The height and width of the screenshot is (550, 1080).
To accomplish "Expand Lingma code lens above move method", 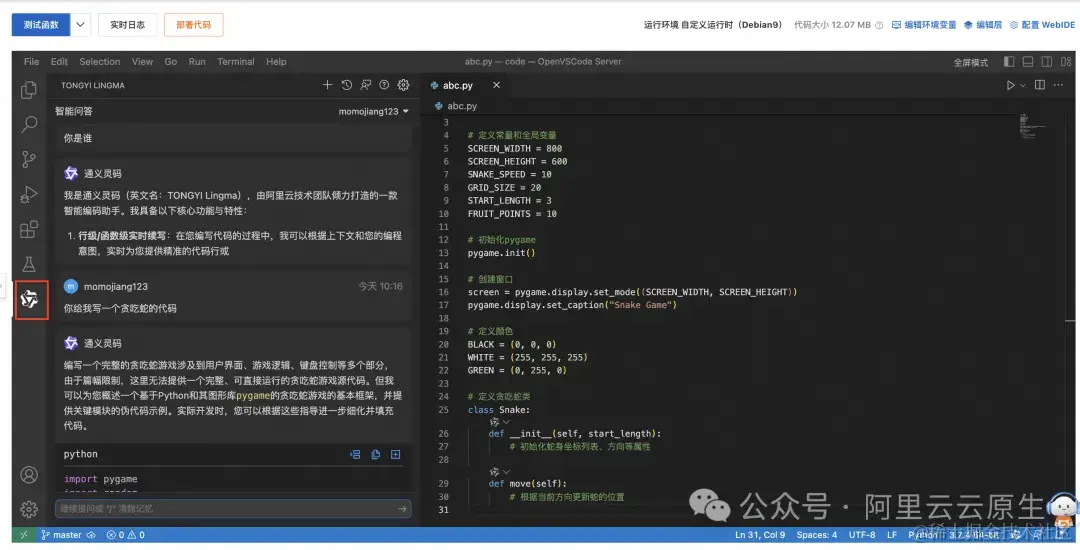I will (499, 472).
